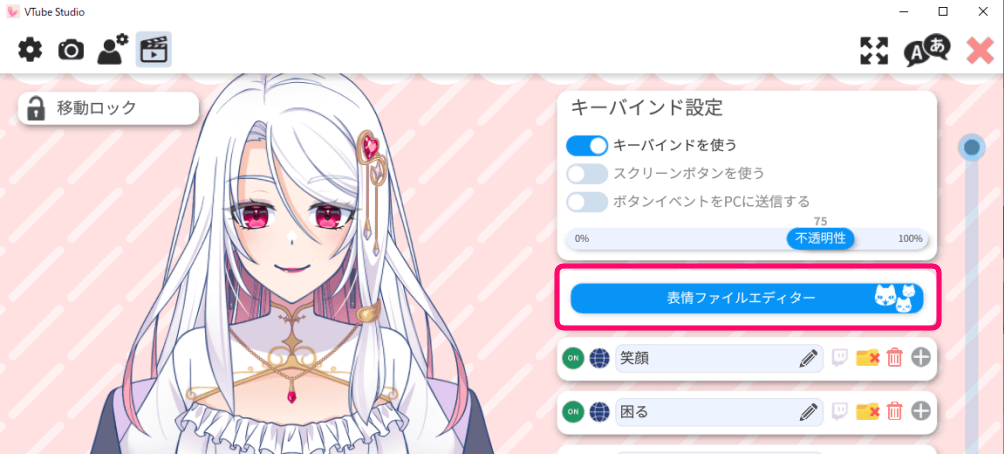Screen dimensions: 1004x454
Task: Open the 表情ファイルエディター button
Action: 747,298
